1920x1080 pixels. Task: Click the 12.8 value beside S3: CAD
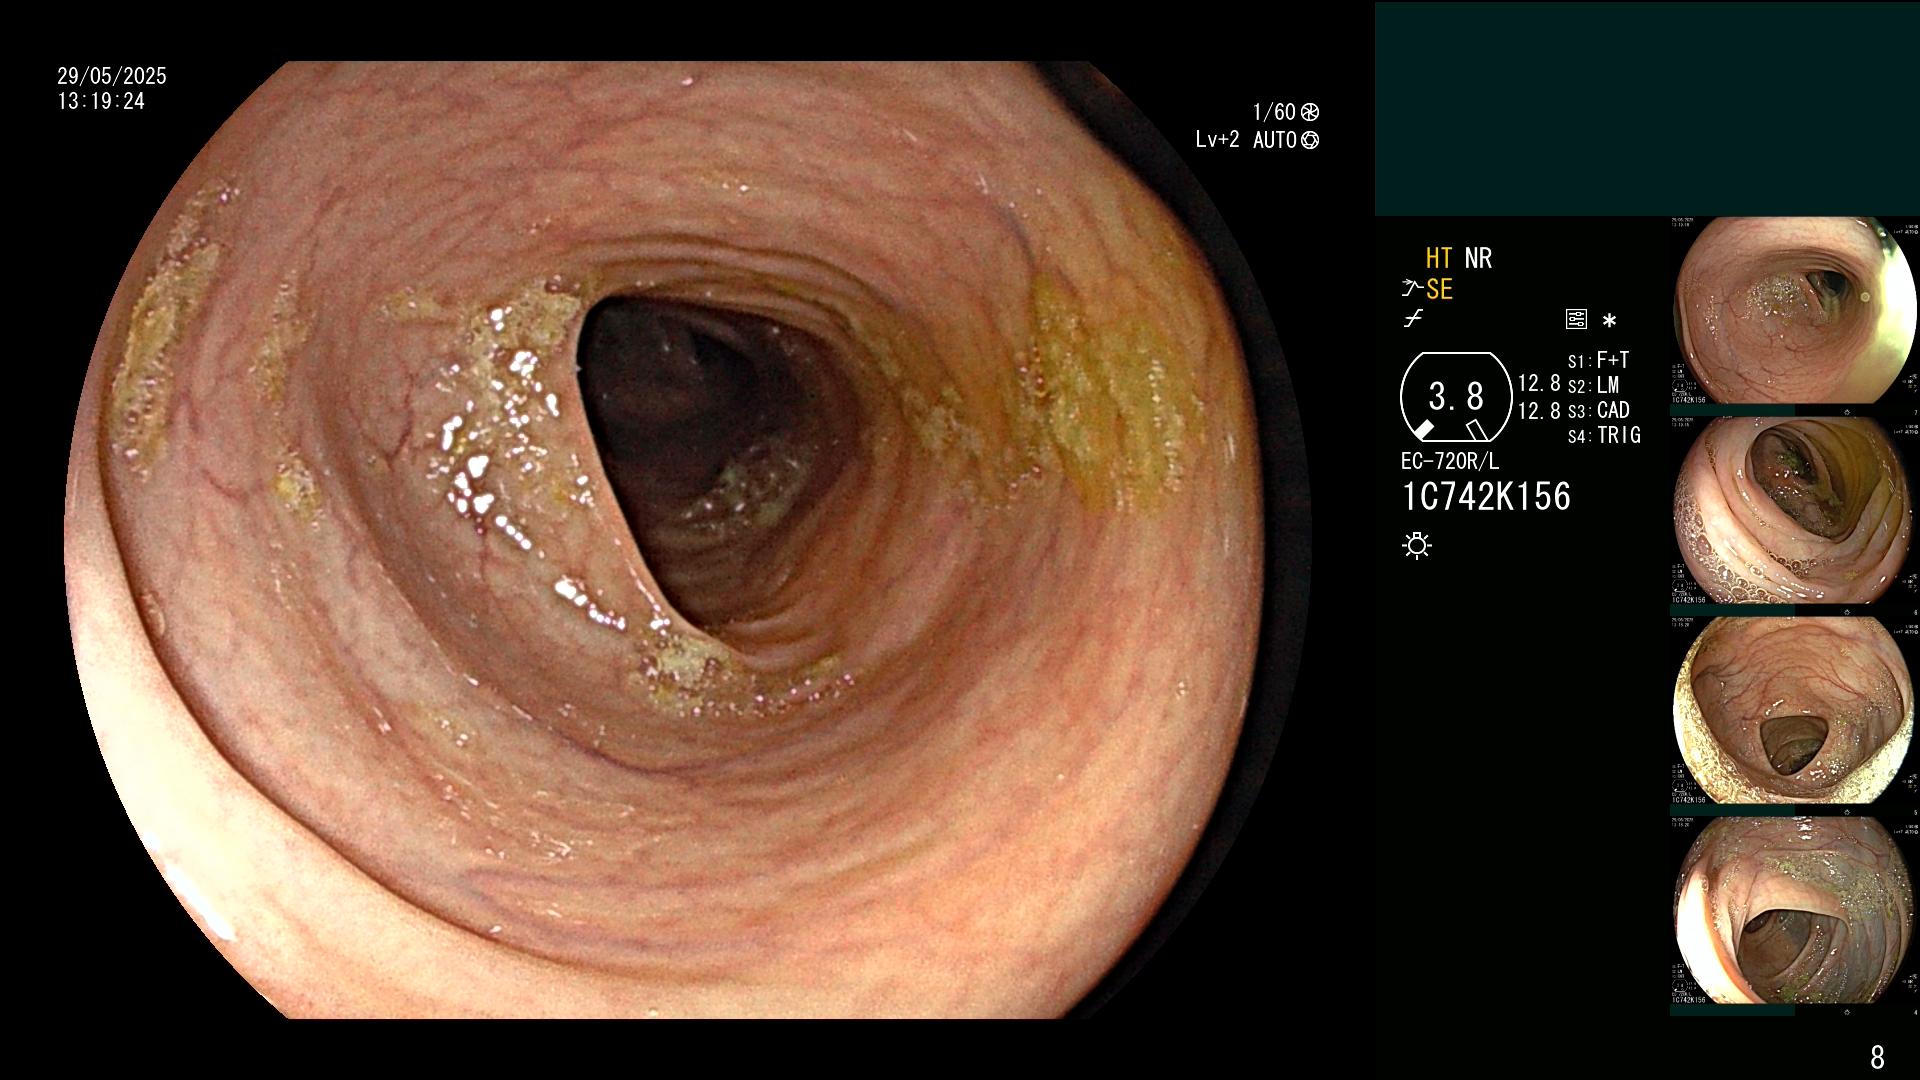1539,411
